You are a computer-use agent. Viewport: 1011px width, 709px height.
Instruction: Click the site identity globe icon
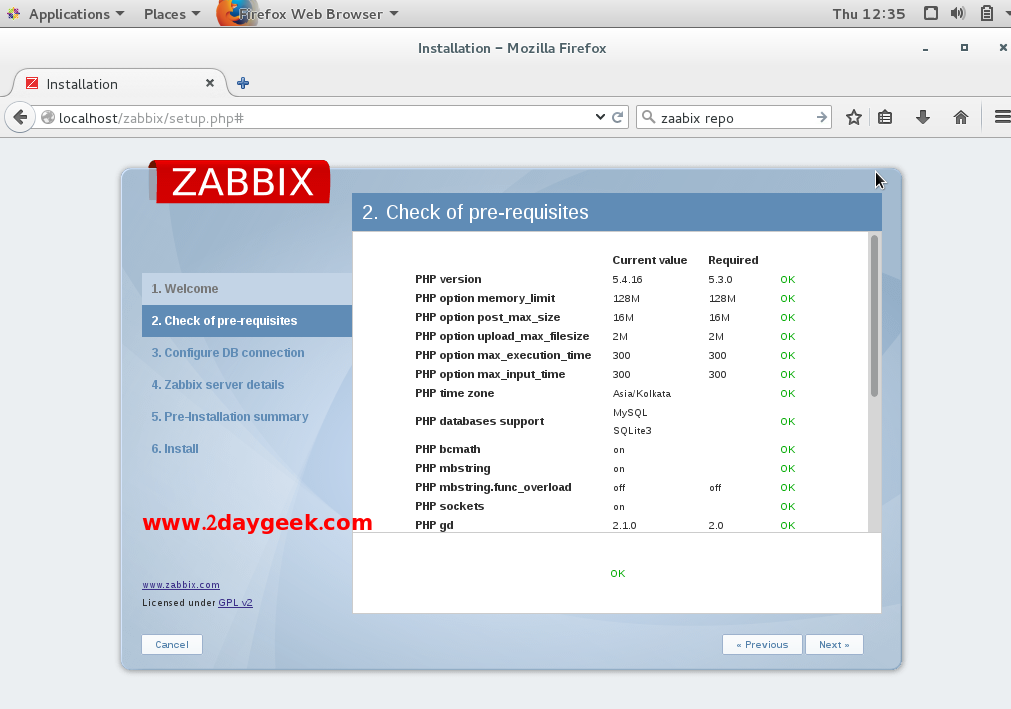pos(48,117)
